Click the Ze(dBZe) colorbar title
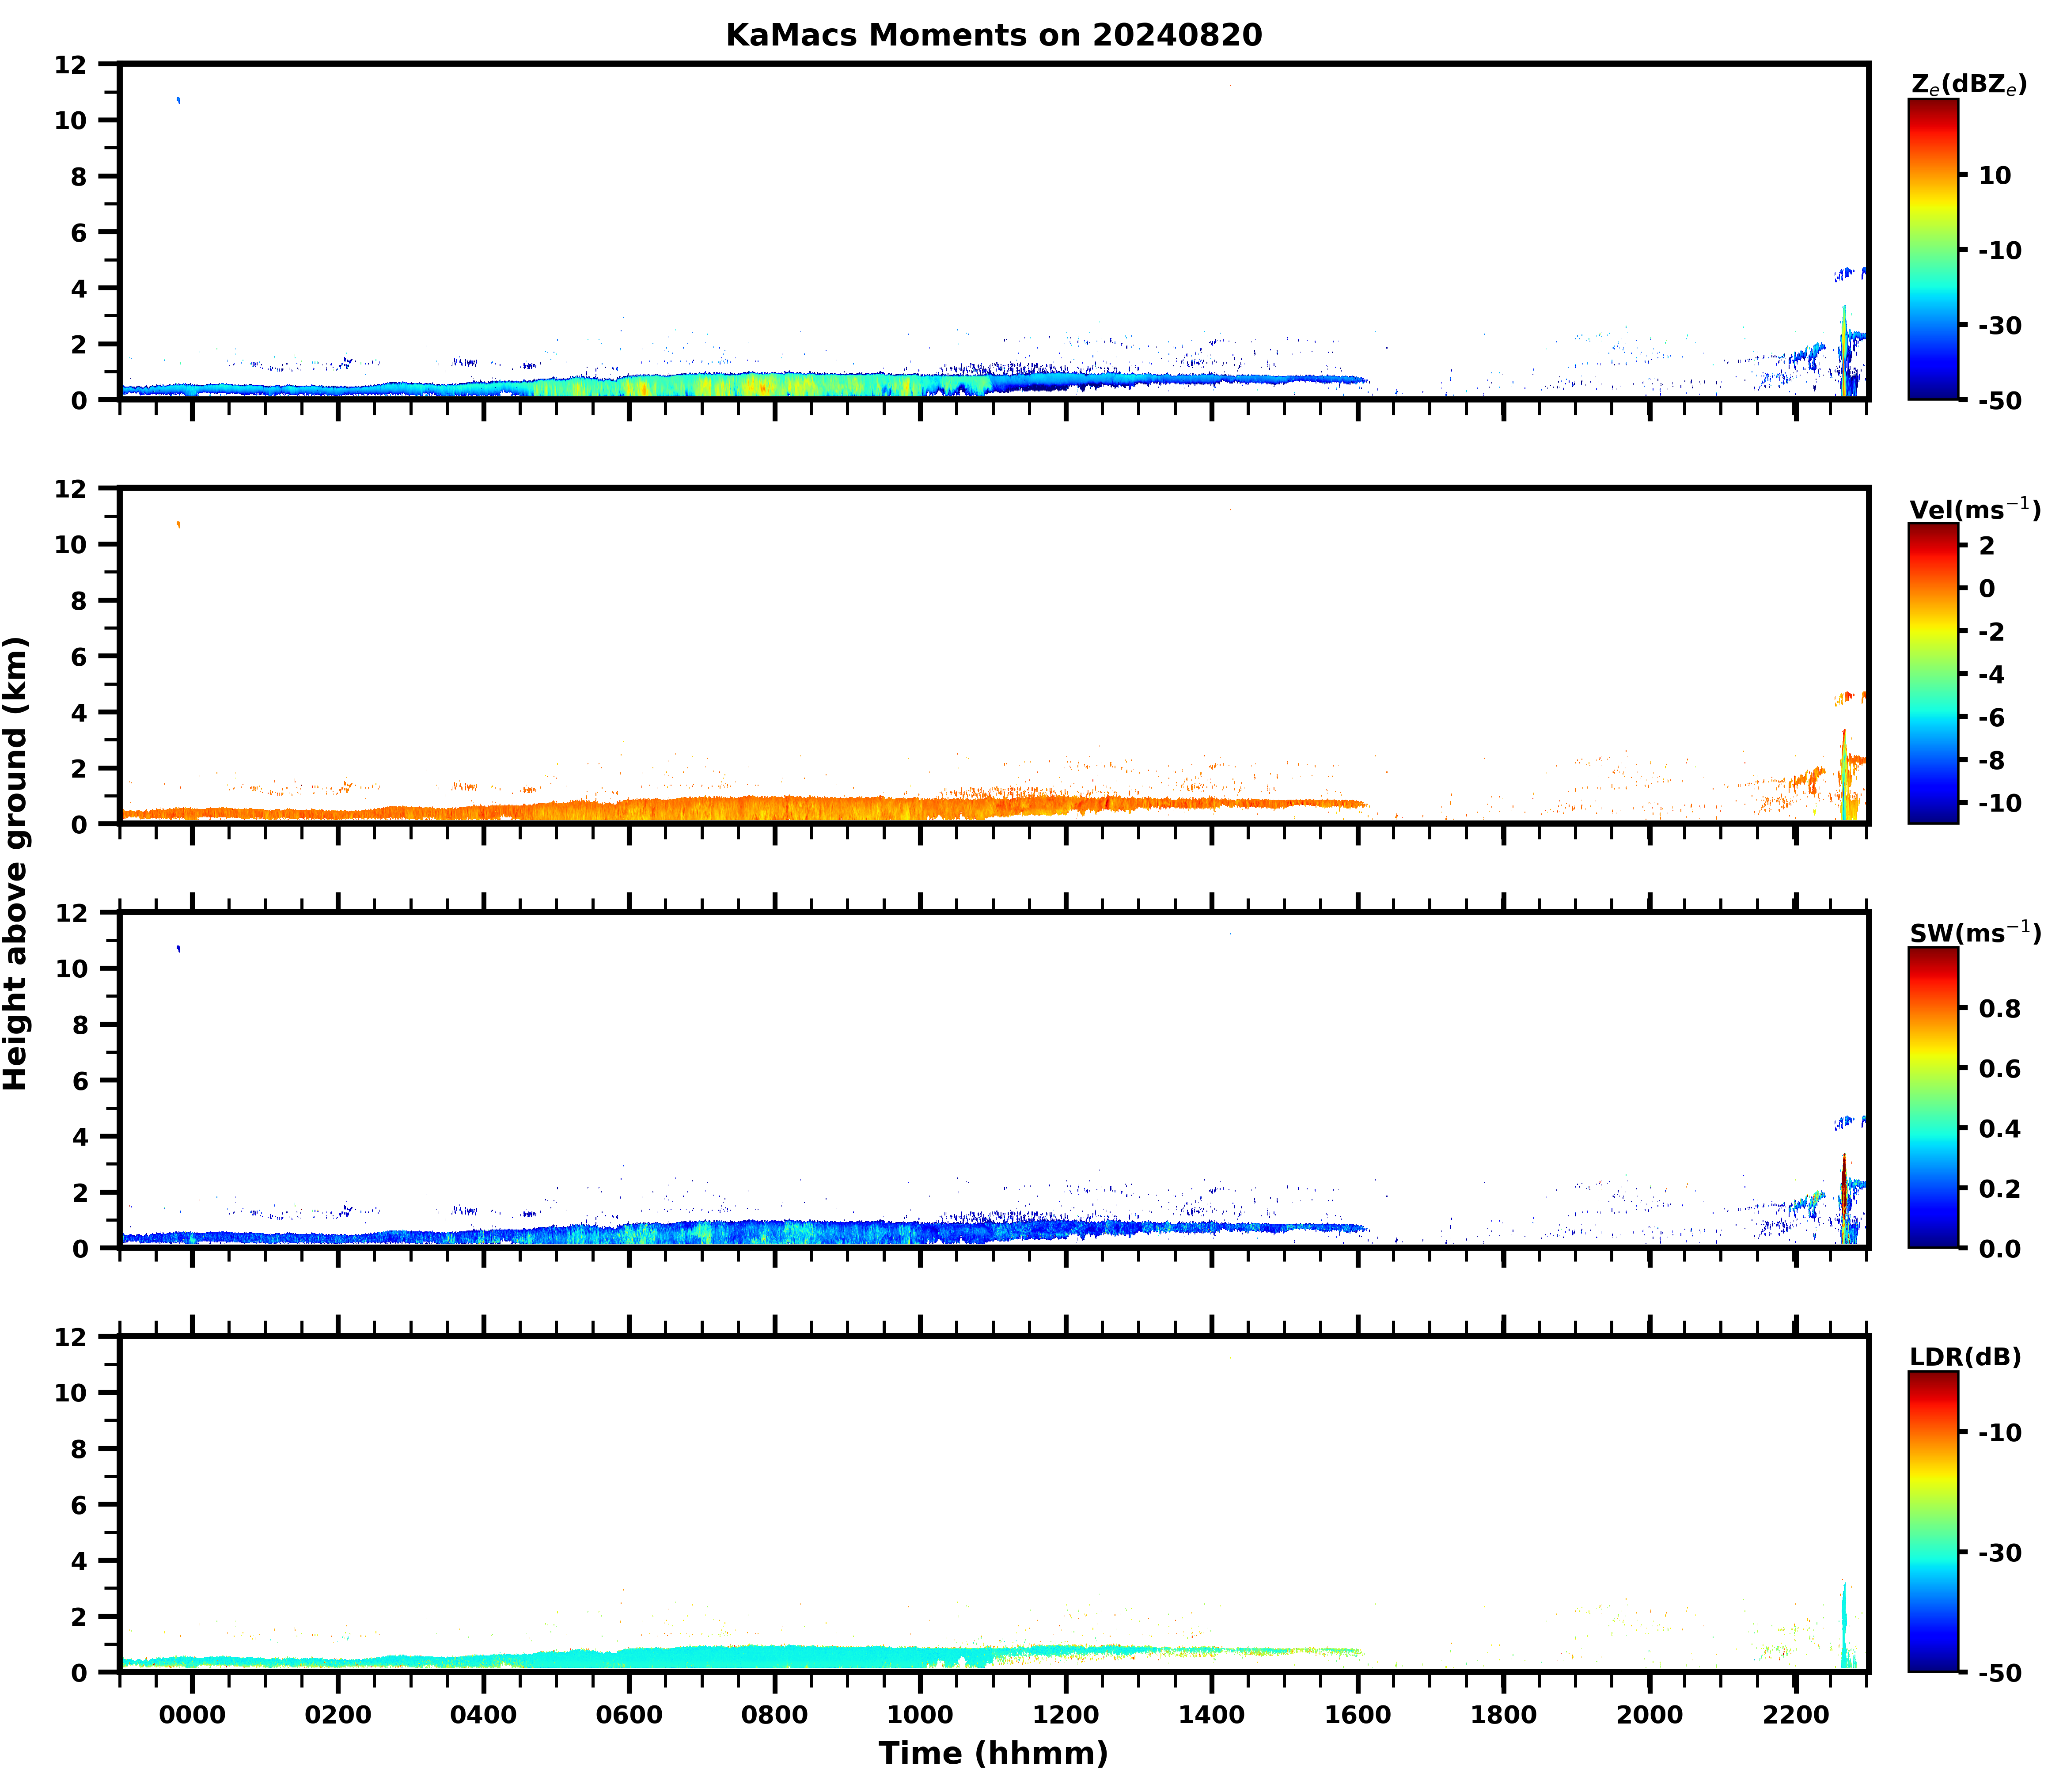 (x=1968, y=85)
